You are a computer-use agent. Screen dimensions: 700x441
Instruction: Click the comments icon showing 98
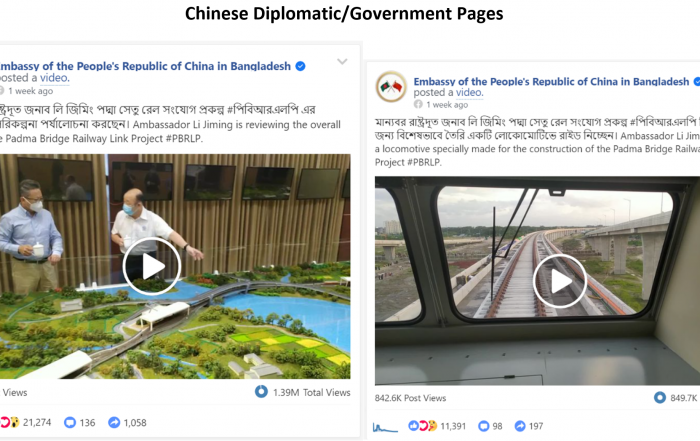[483, 426]
